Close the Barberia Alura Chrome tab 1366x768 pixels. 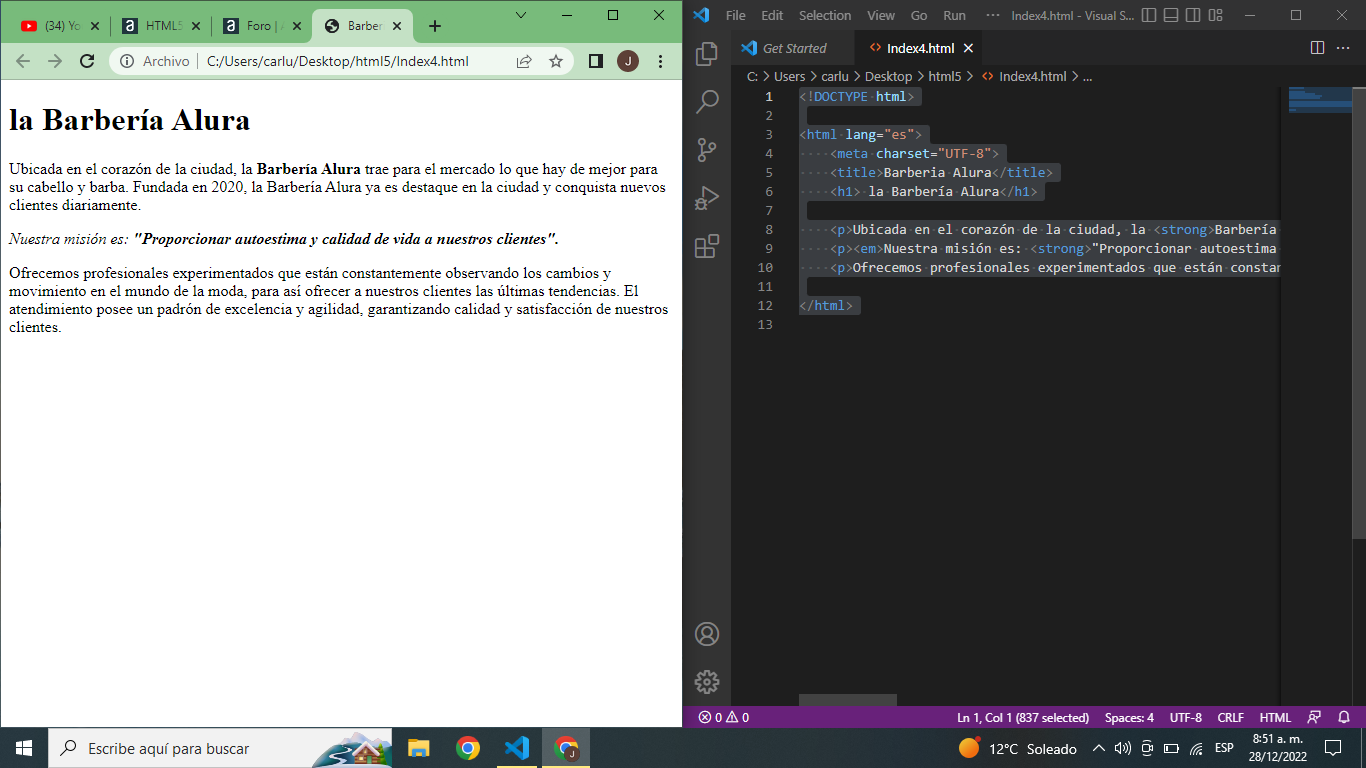point(398,26)
